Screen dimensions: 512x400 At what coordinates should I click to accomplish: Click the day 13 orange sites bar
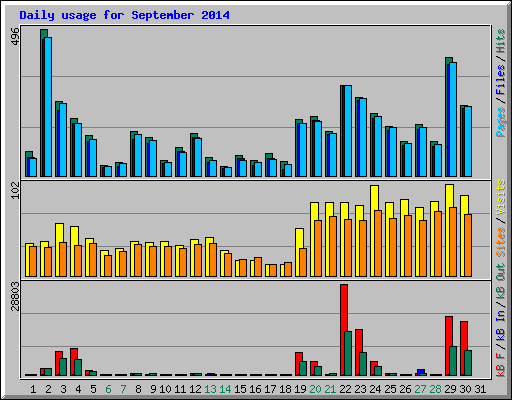click(x=213, y=260)
